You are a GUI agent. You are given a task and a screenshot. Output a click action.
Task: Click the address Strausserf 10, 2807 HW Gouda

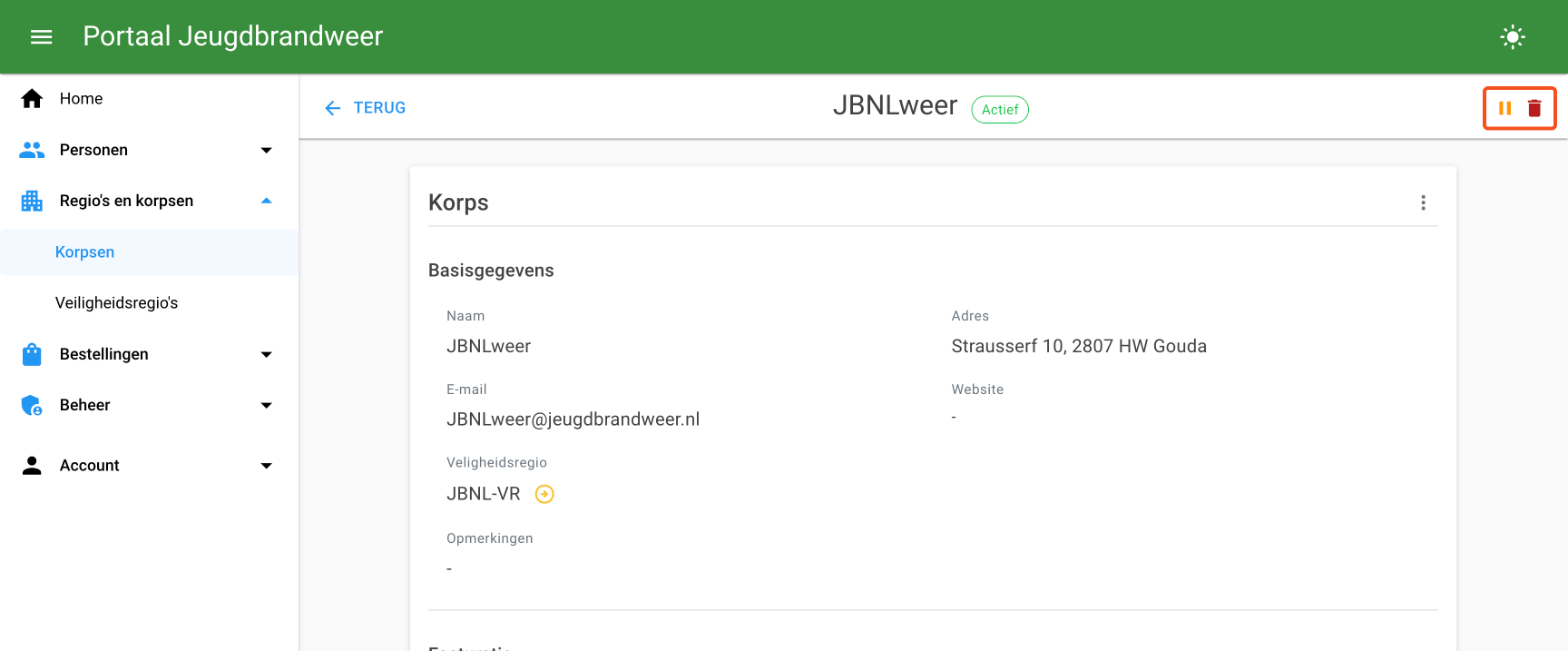tap(1079, 347)
